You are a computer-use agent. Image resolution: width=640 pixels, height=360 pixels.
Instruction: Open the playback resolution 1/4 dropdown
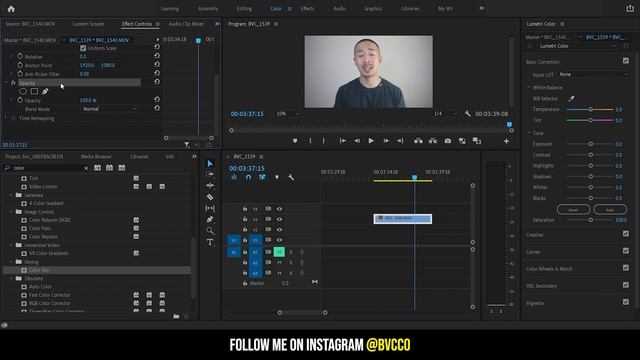point(445,114)
